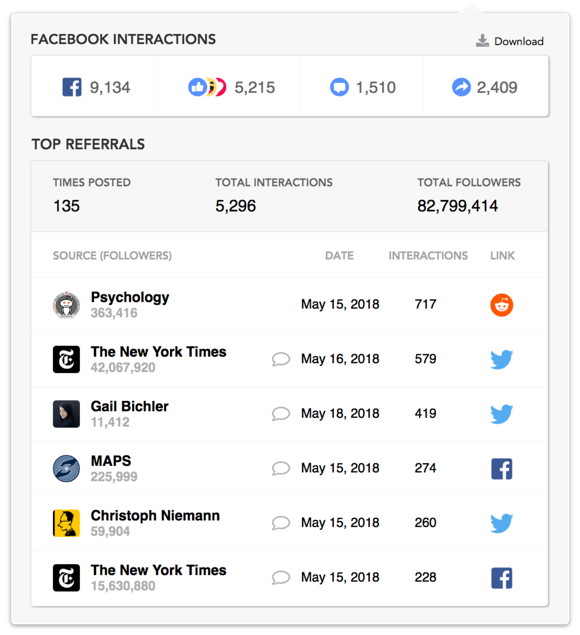Screen dimensions: 580x635
Task: Click the comment bubble next to Gail Bichler
Action: click(x=281, y=414)
